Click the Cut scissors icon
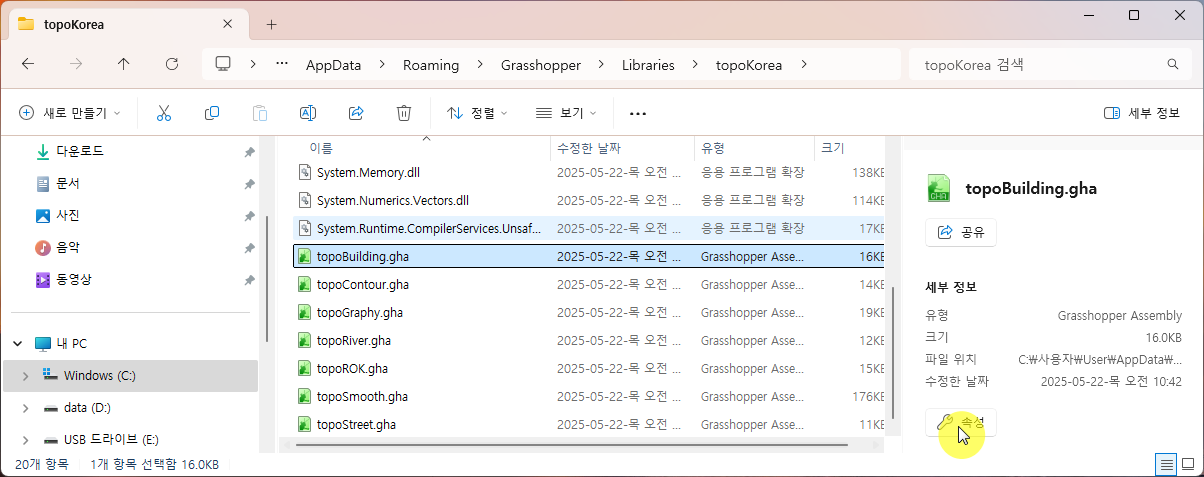Screen dimensions: 1204x477 click(x=164, y=113)
